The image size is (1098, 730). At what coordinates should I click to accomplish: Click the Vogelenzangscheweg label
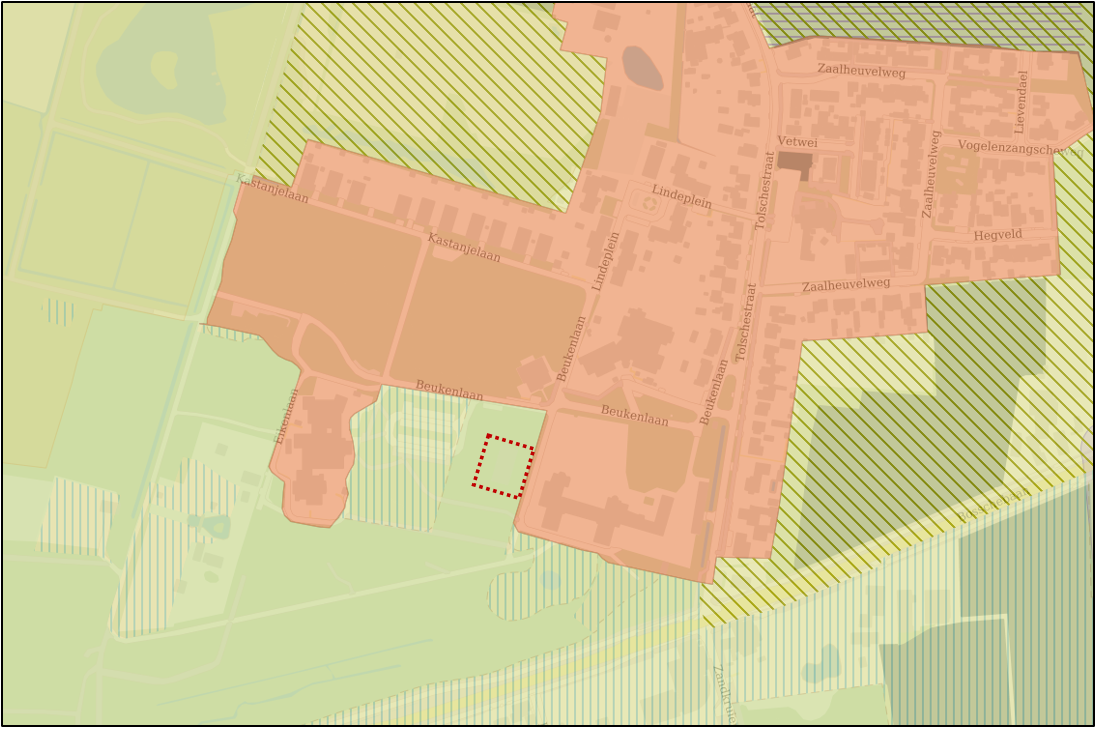pos(1020,148)
